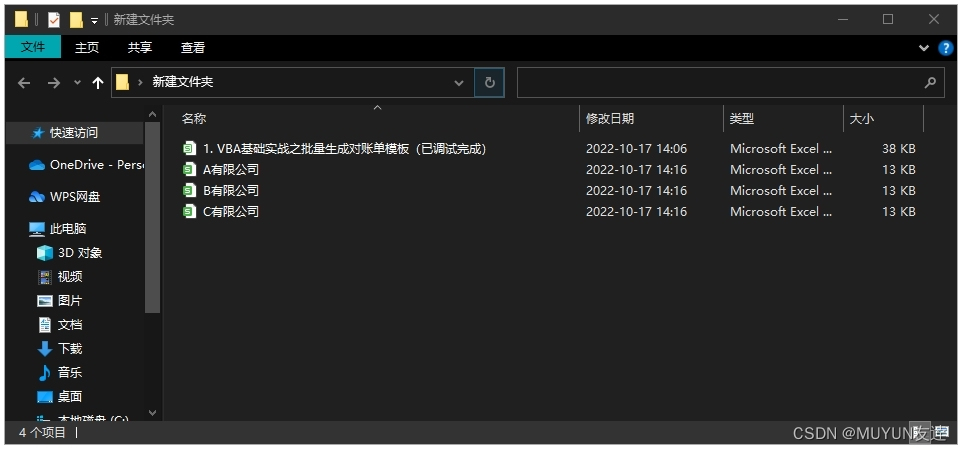Click the navigation pane scrollbar thumb

click(153, 218)
